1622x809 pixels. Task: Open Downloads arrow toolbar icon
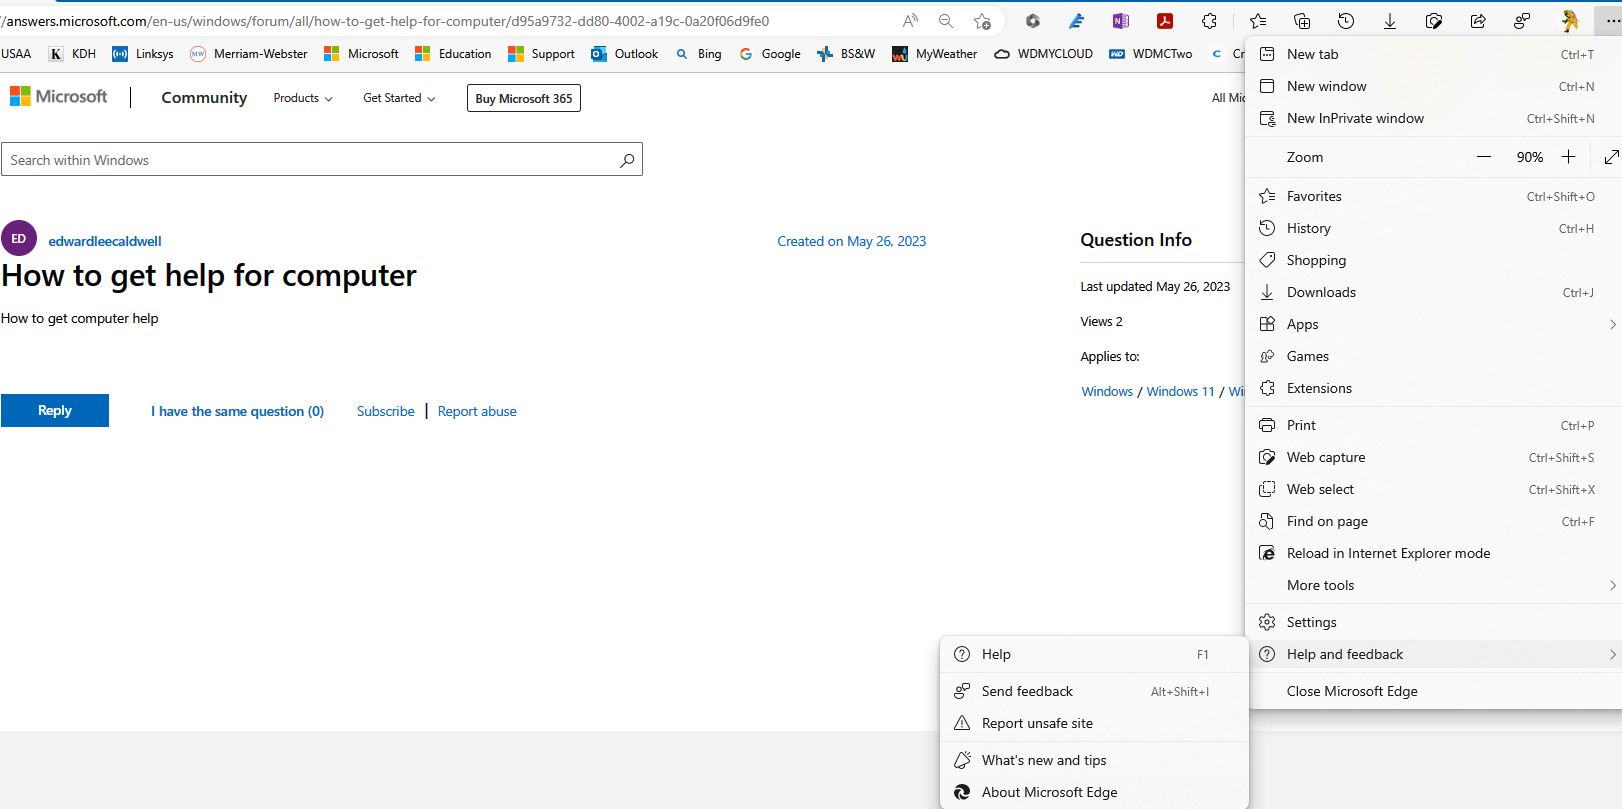pos(1390,21)
